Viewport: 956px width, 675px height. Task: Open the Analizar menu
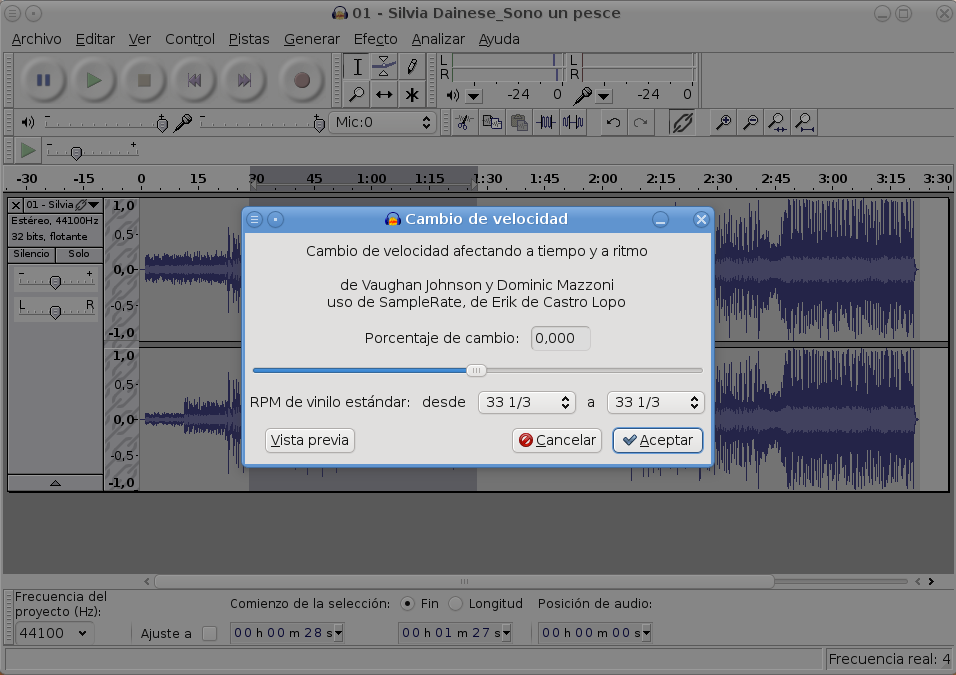438,39
